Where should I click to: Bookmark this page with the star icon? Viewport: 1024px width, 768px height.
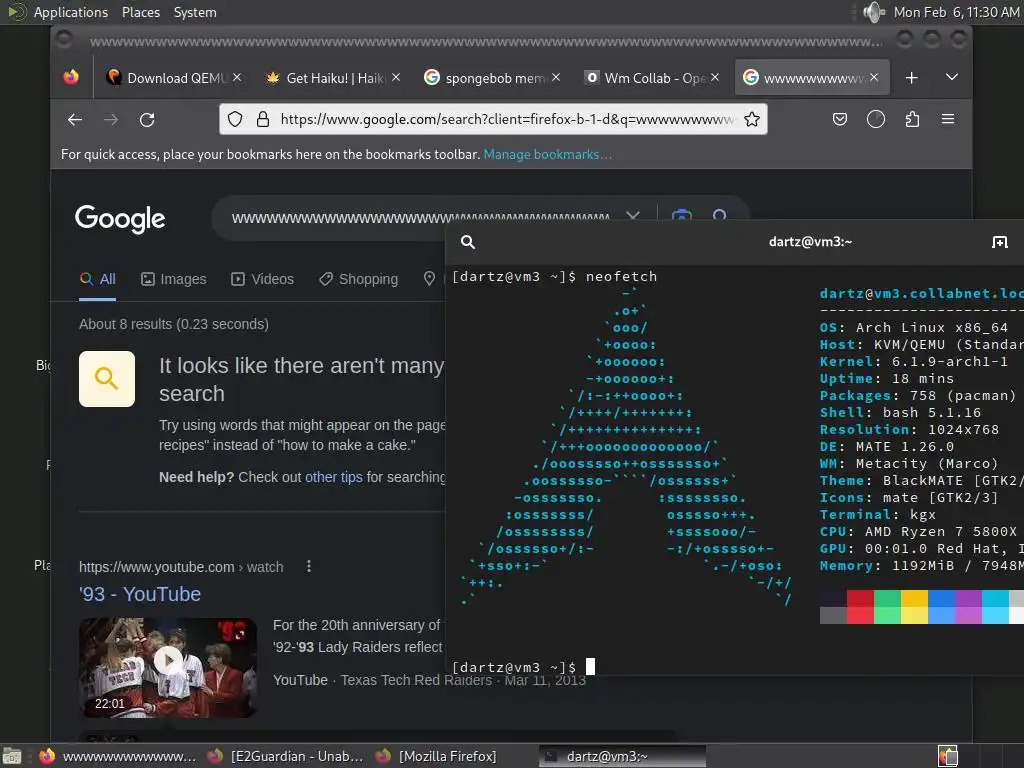(752, 119)
